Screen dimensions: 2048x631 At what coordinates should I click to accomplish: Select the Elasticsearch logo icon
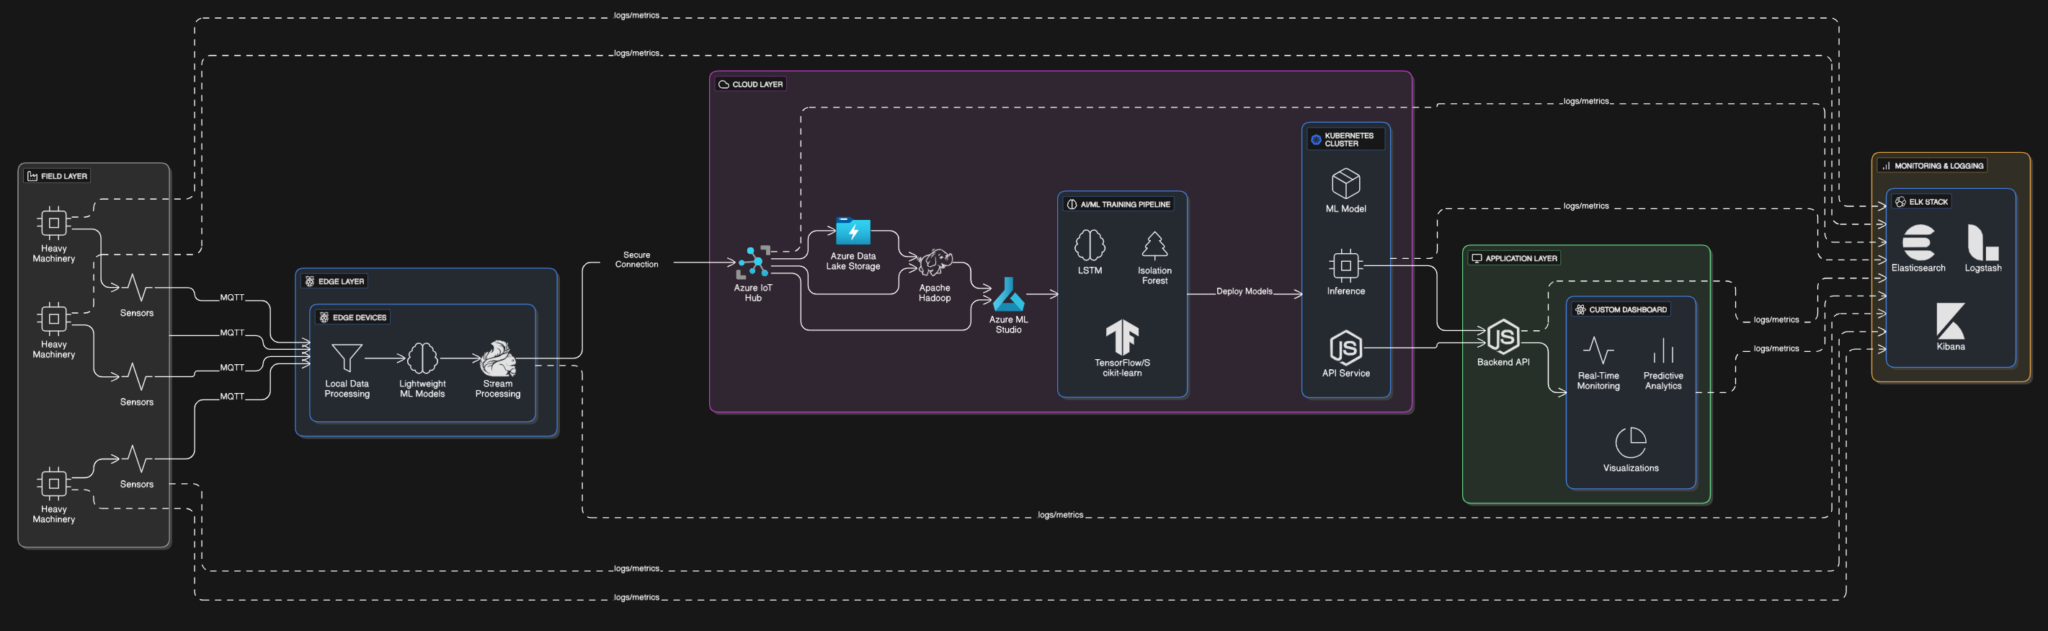(x=1918, y=242)
